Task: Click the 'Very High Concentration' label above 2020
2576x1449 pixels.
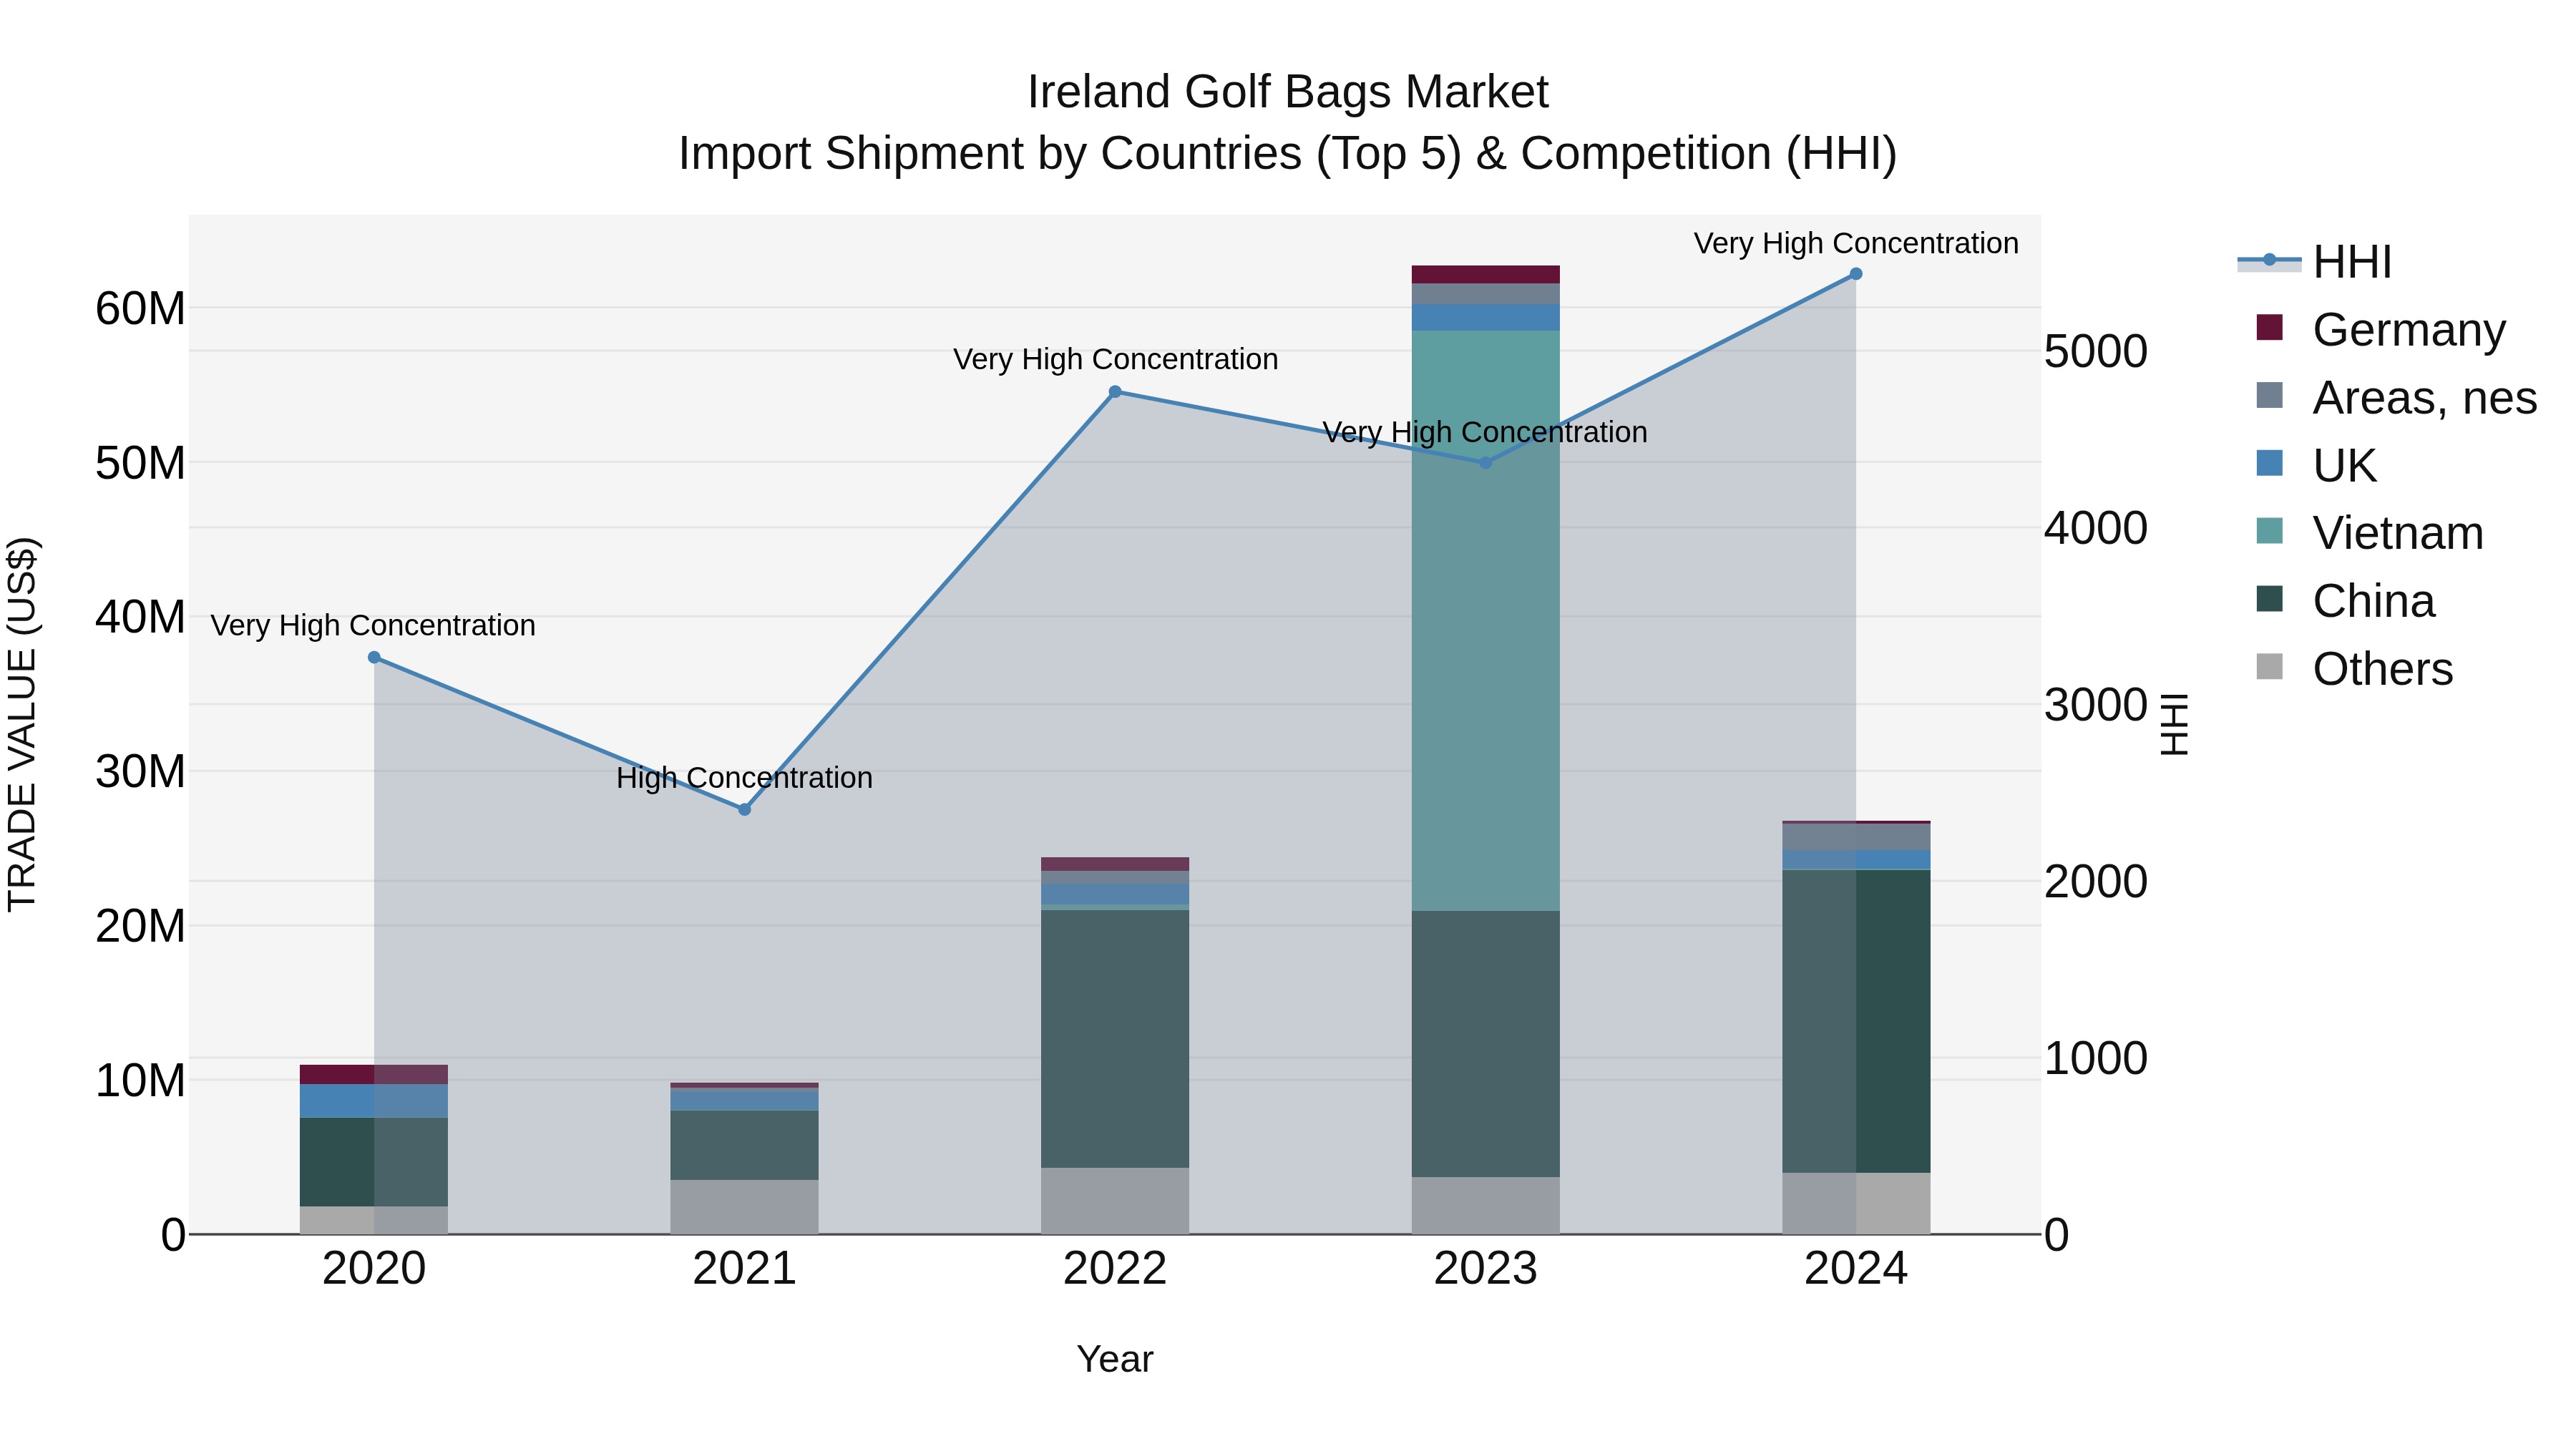Action: (x=373, y=625)
